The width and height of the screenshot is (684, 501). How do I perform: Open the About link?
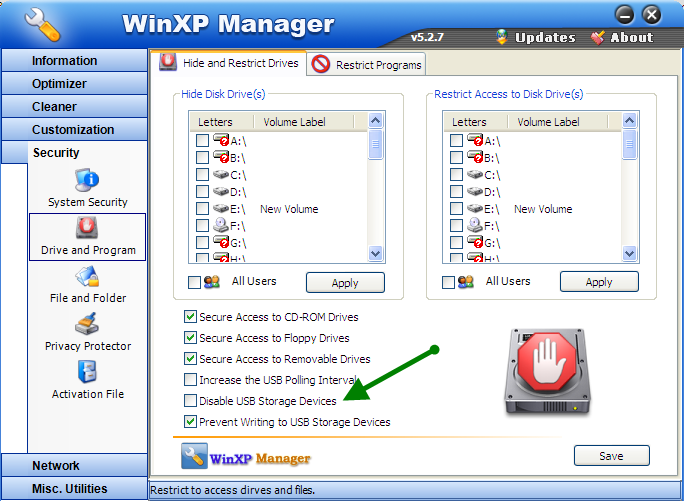click(x=631, y=38)
